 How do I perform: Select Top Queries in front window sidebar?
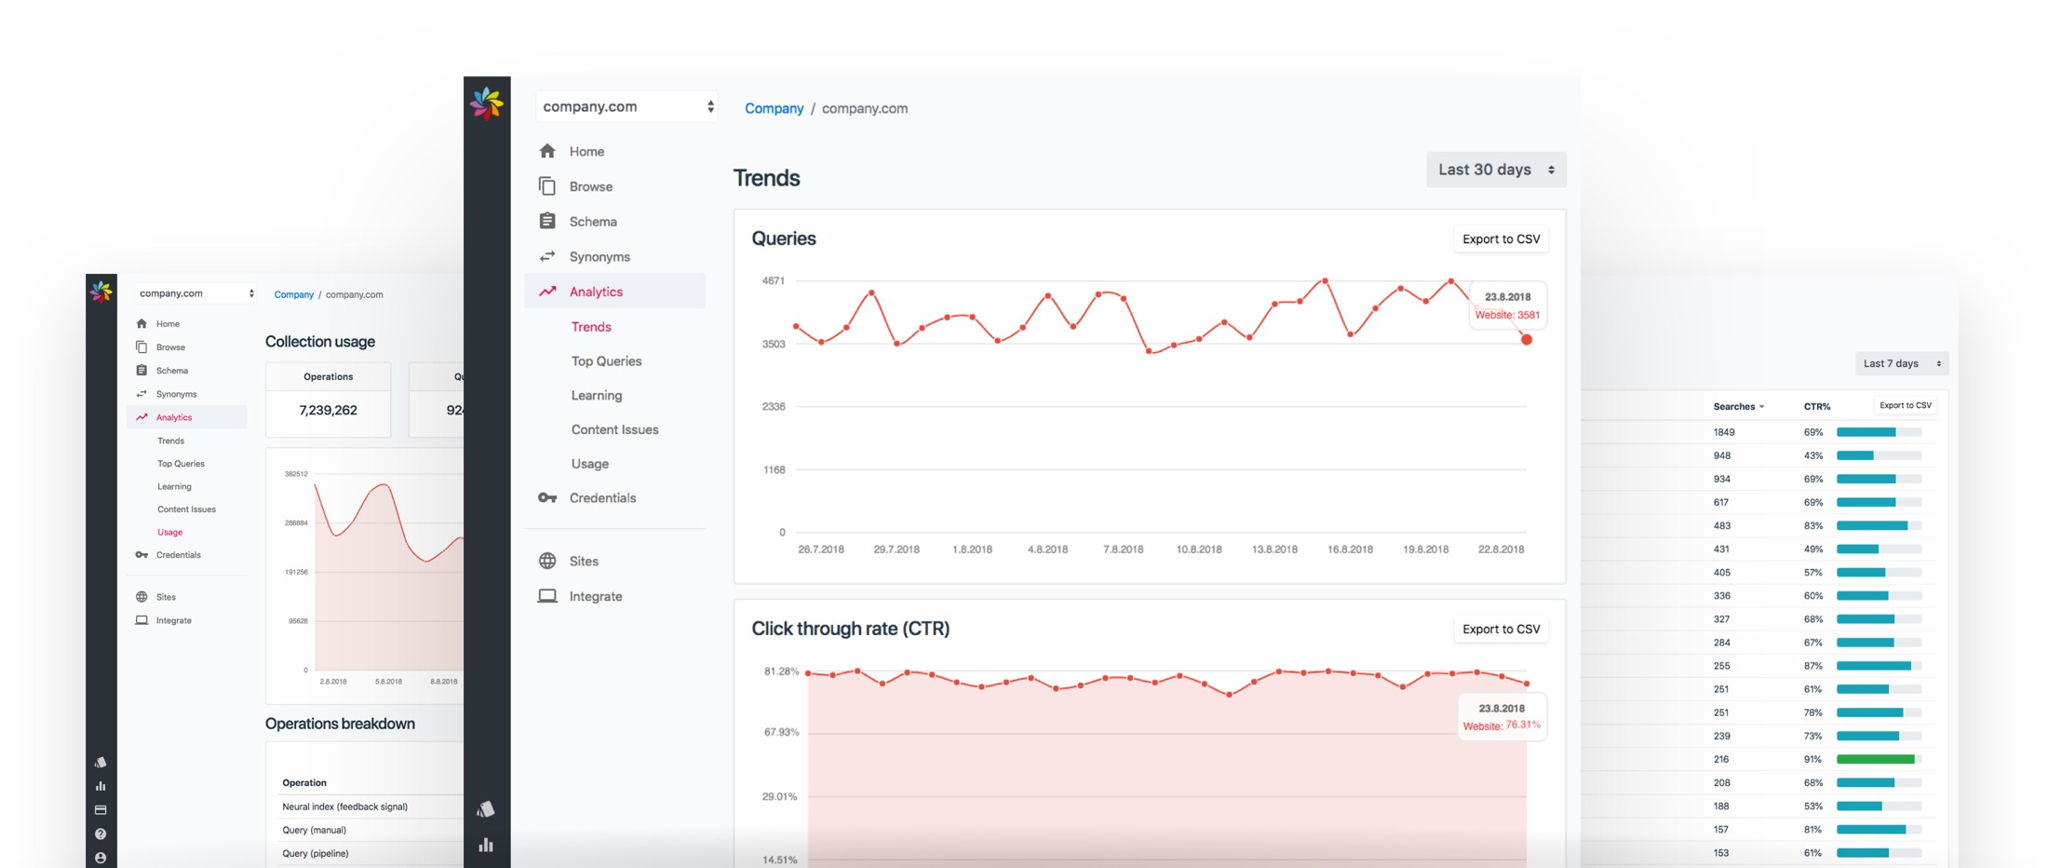click(606, 361)
